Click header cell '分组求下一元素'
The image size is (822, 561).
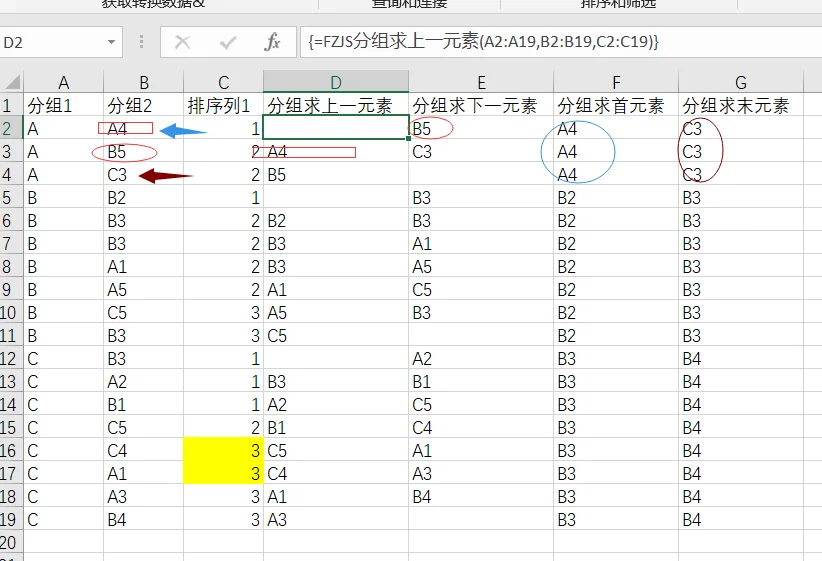coord(481,106)
